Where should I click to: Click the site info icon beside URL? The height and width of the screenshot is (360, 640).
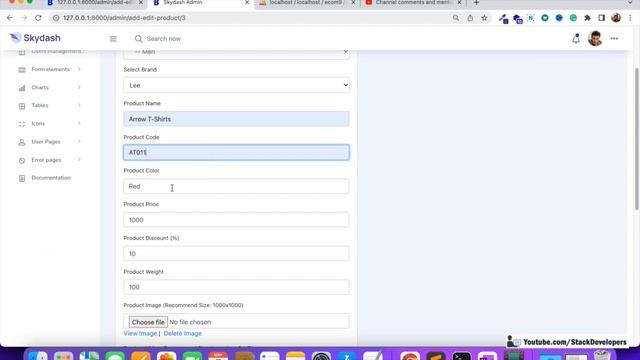[x=56, y=18]
